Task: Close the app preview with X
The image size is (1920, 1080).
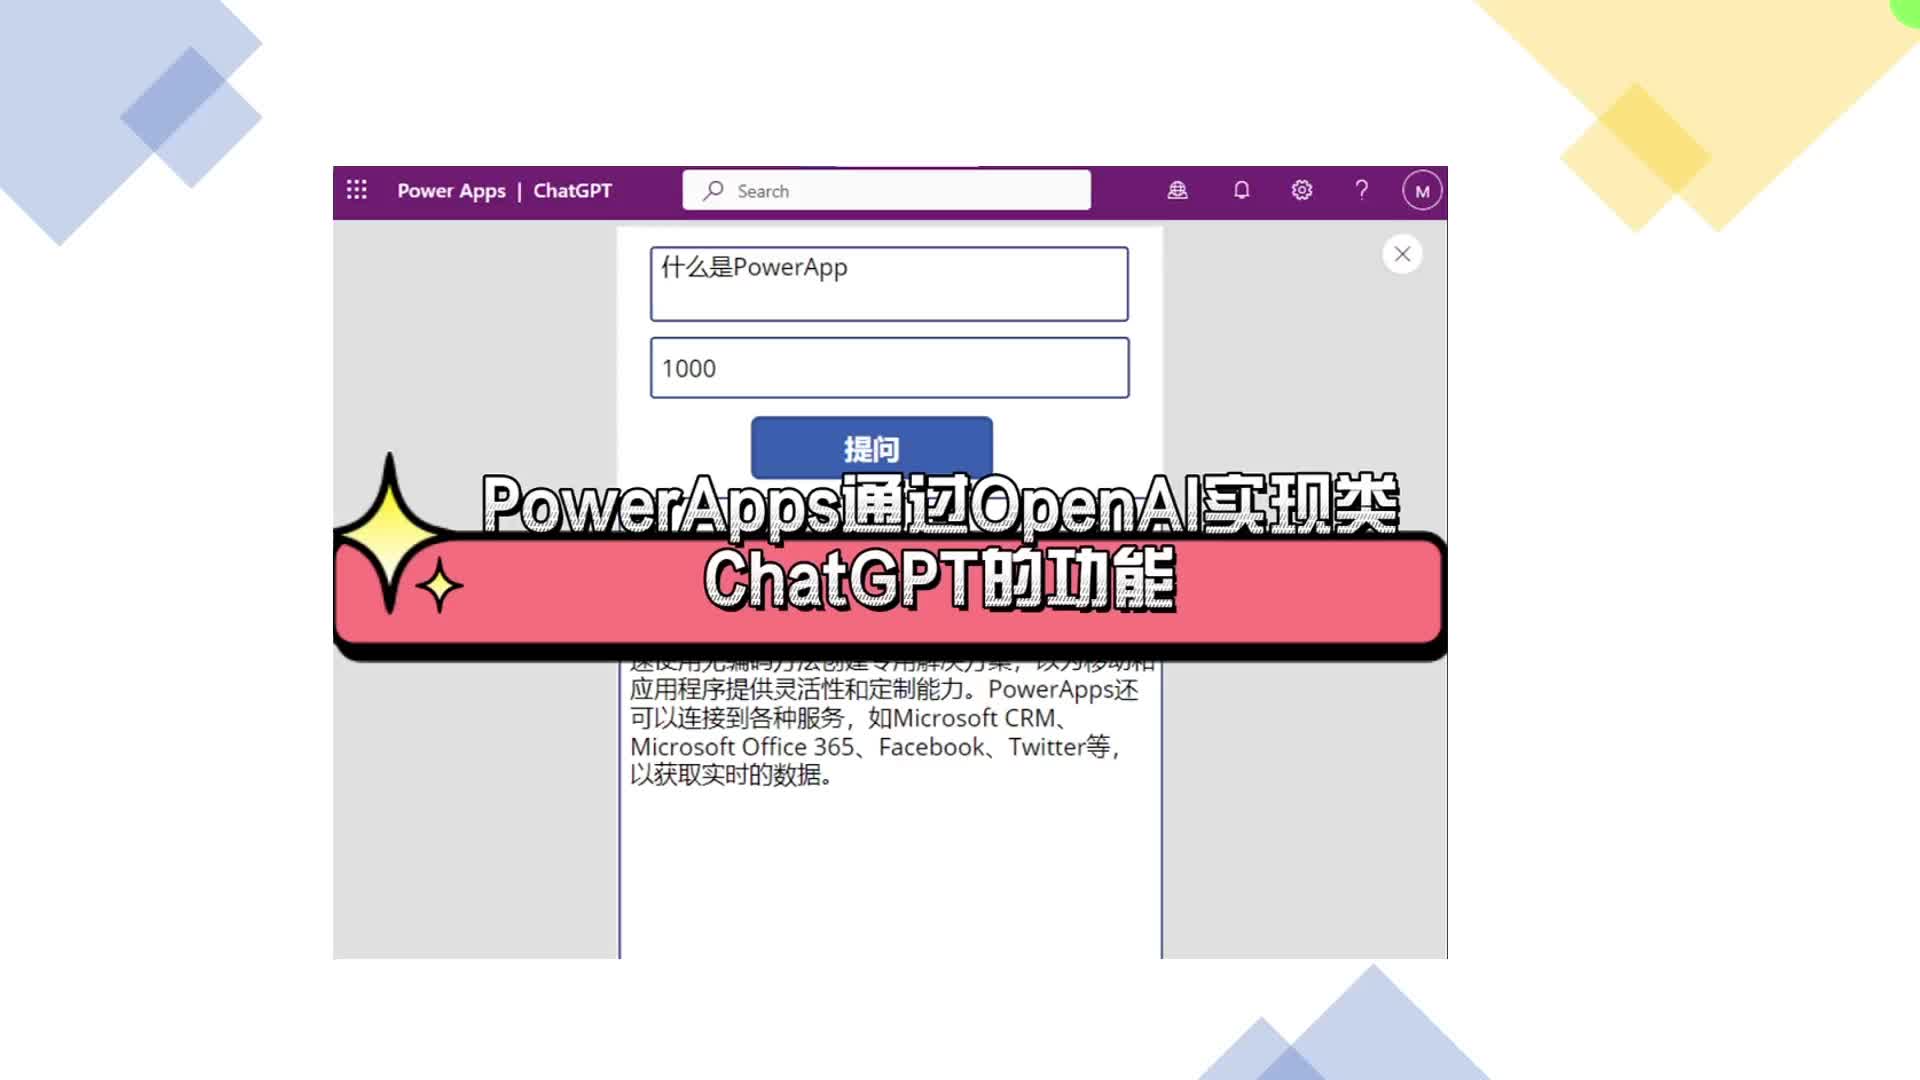Action: (x=1402, y=254)
